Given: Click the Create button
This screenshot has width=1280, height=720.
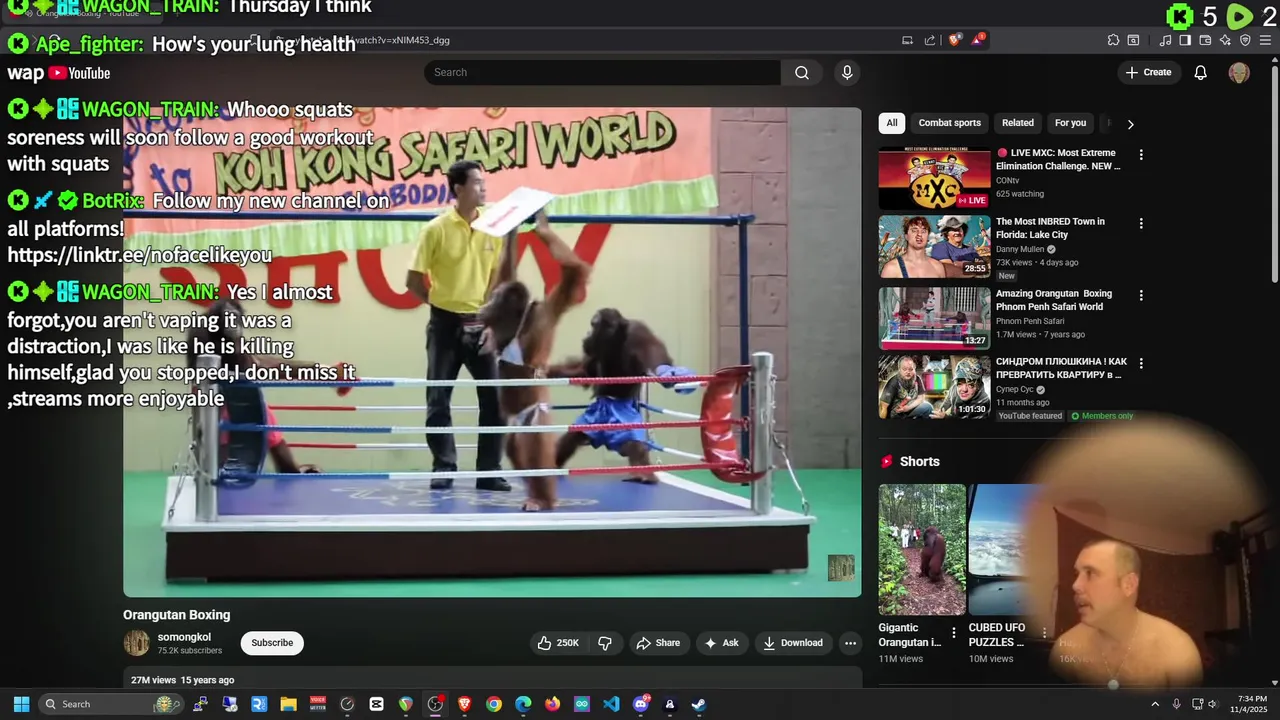Looking at the screenshot, I should 1148,72.
